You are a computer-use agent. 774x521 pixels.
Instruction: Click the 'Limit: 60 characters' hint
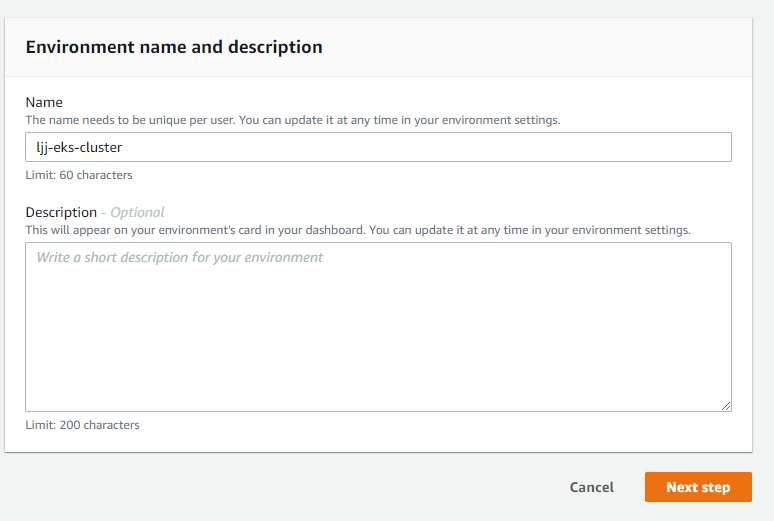tap(79, 175)
